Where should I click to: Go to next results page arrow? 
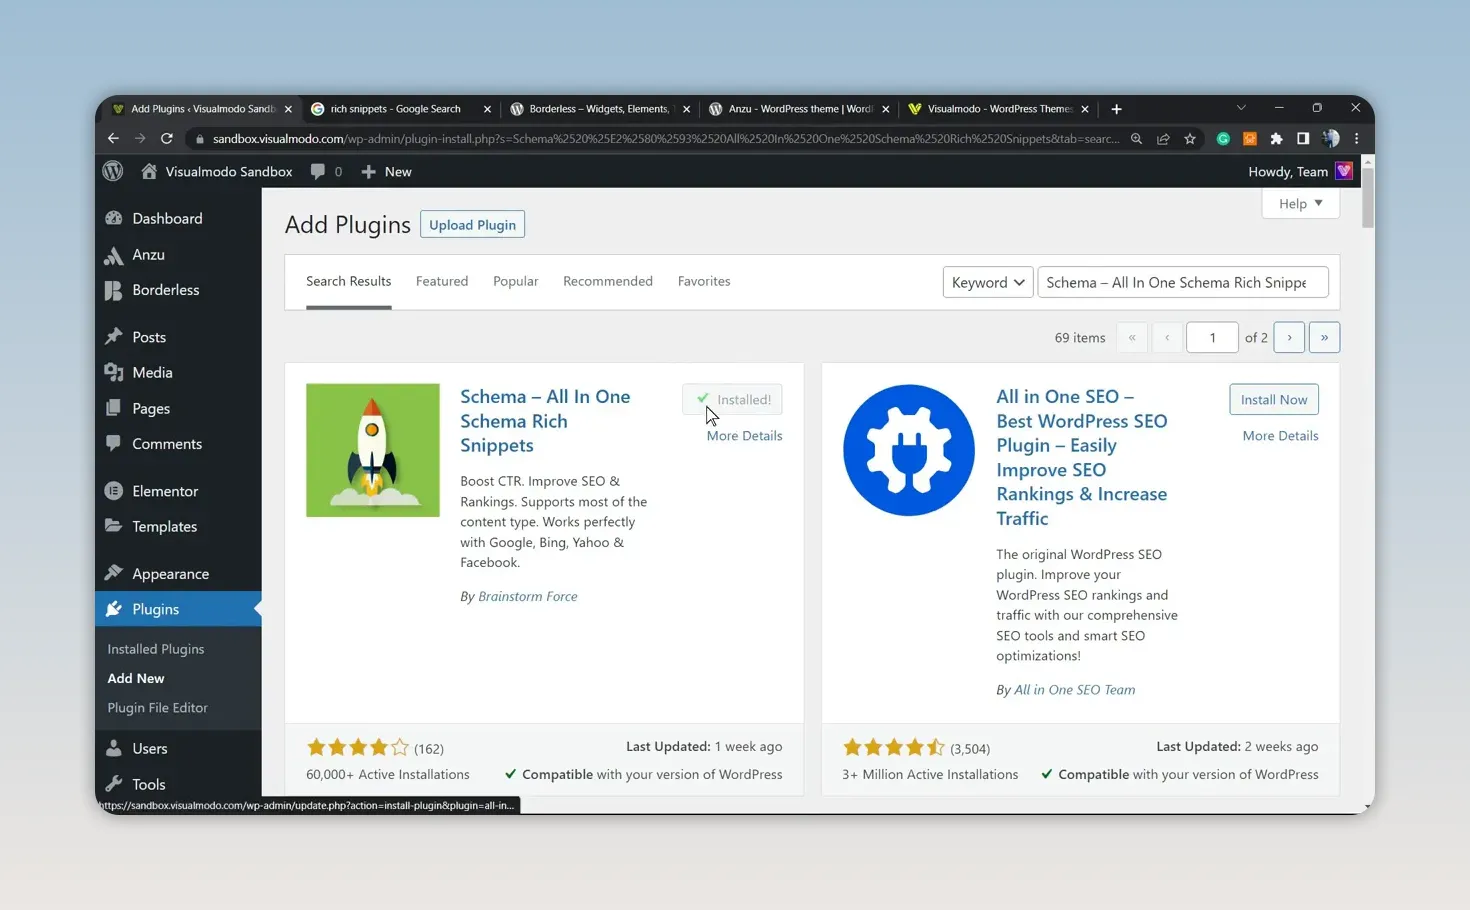1289,337
